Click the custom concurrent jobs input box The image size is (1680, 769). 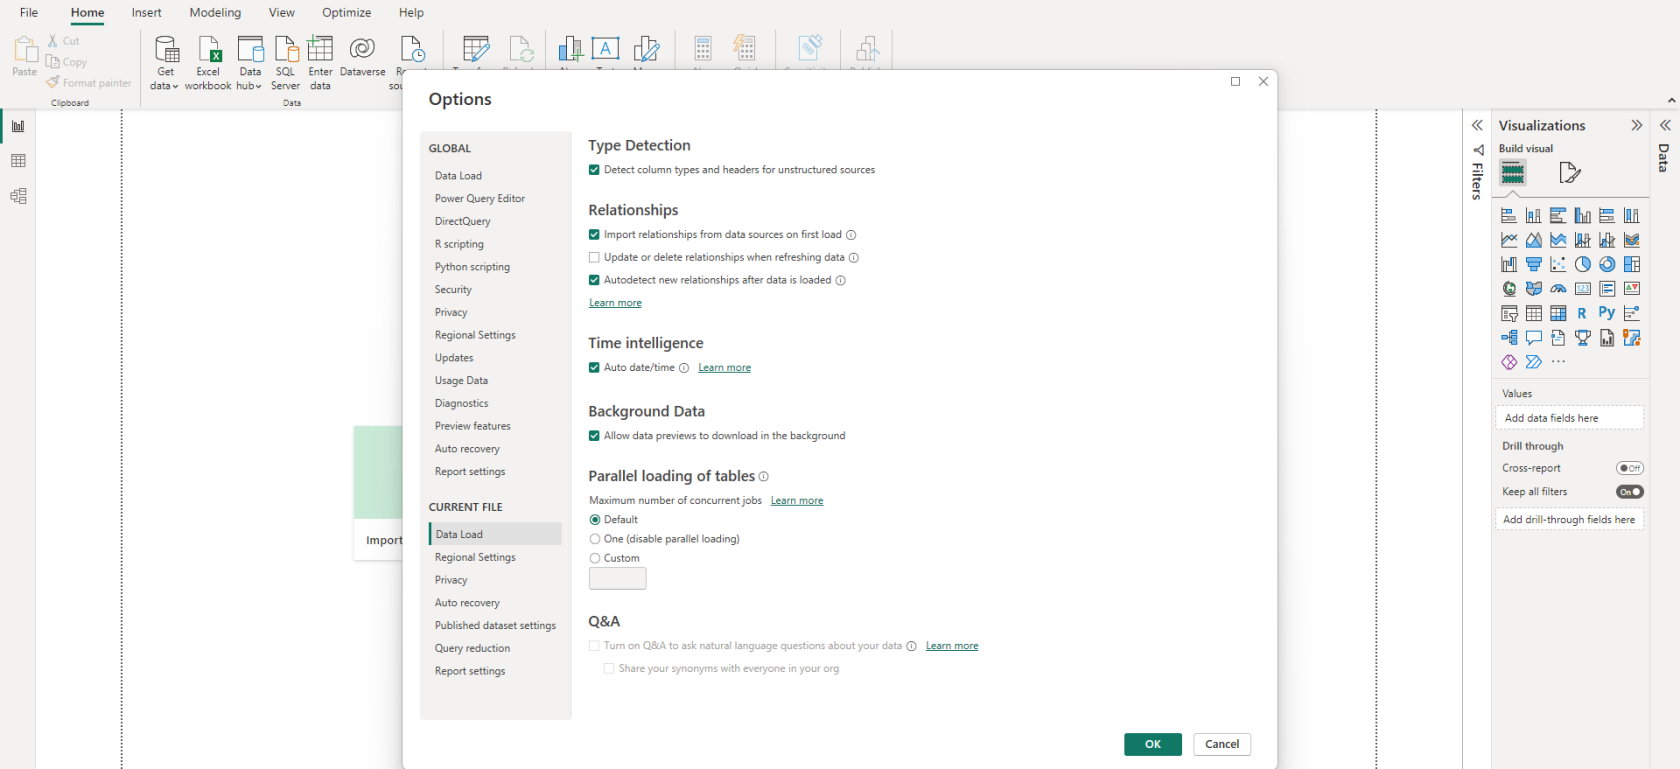click(x=617, y=579)
